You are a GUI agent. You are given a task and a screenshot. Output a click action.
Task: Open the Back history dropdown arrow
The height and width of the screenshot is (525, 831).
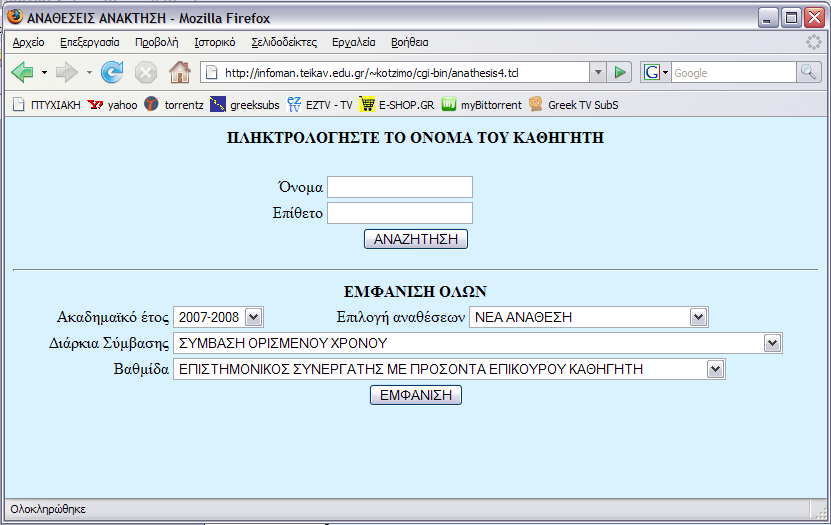[45, 73]
